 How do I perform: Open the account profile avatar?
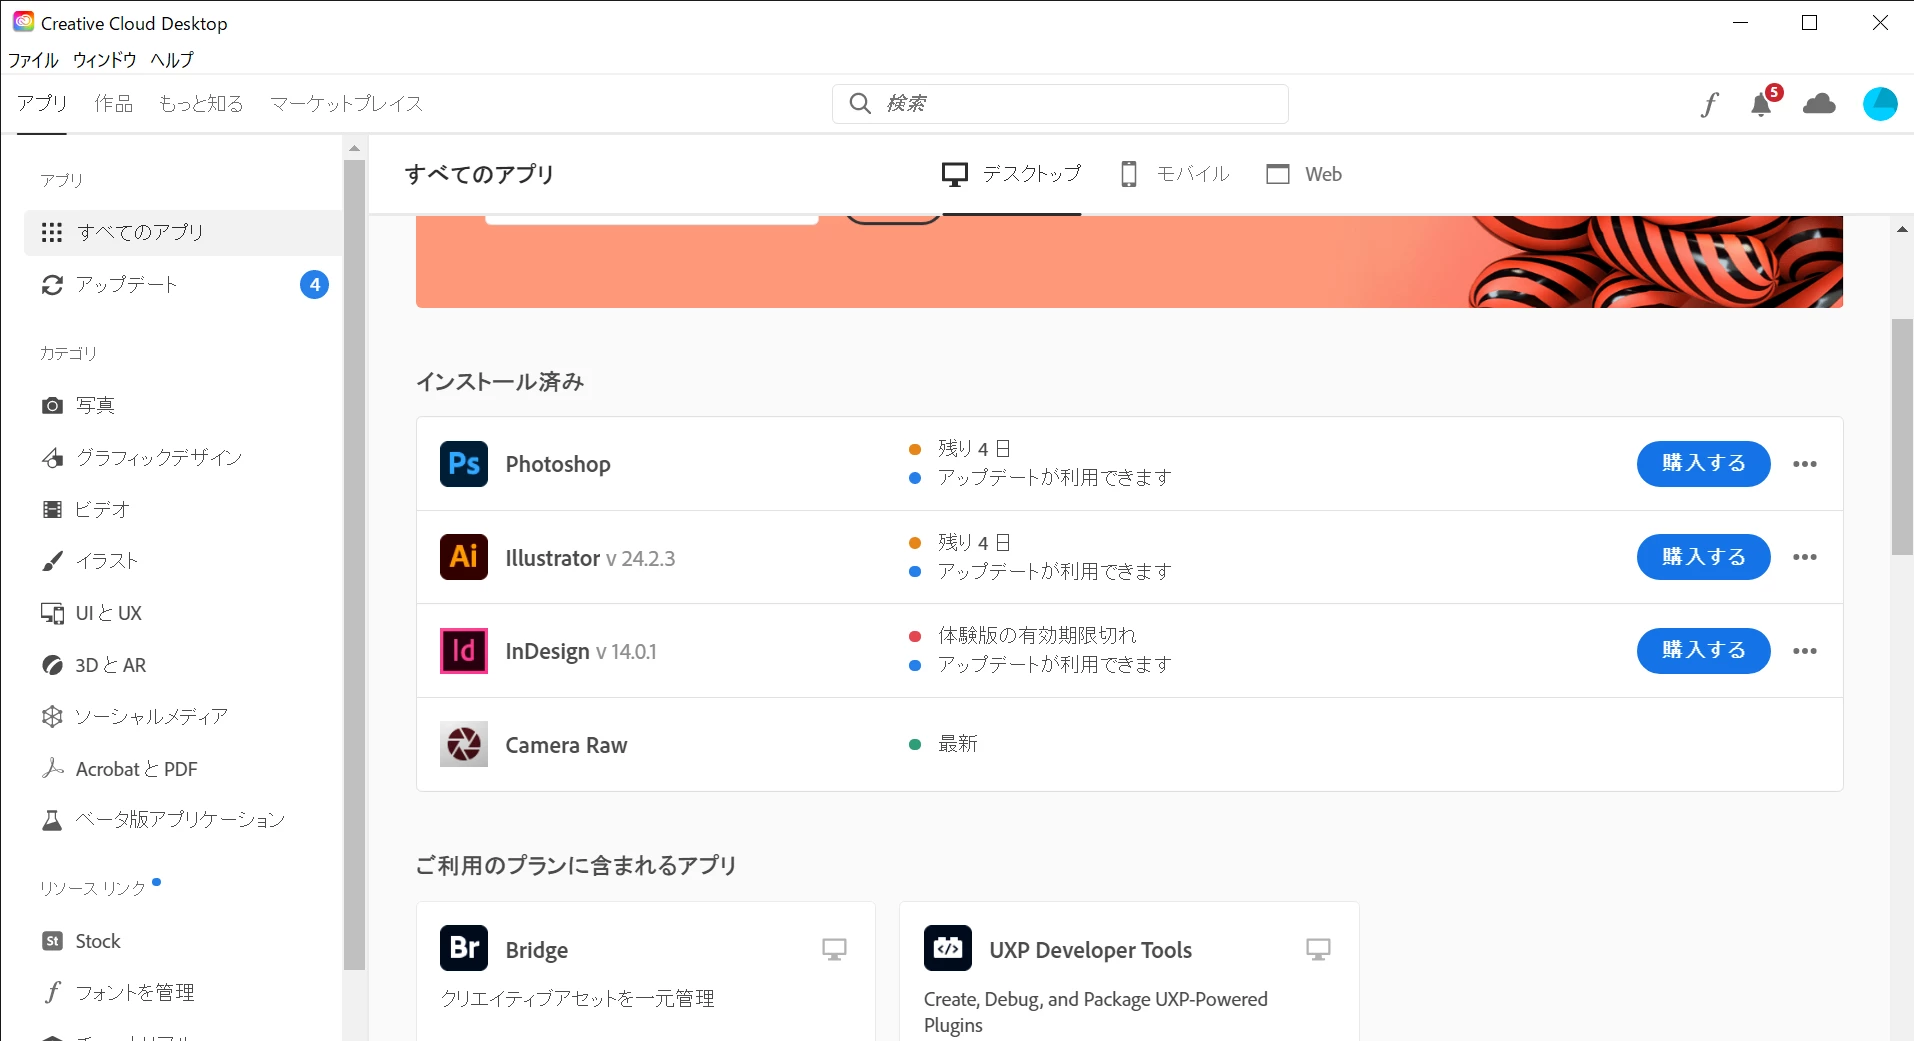(x=1880, y=104)
